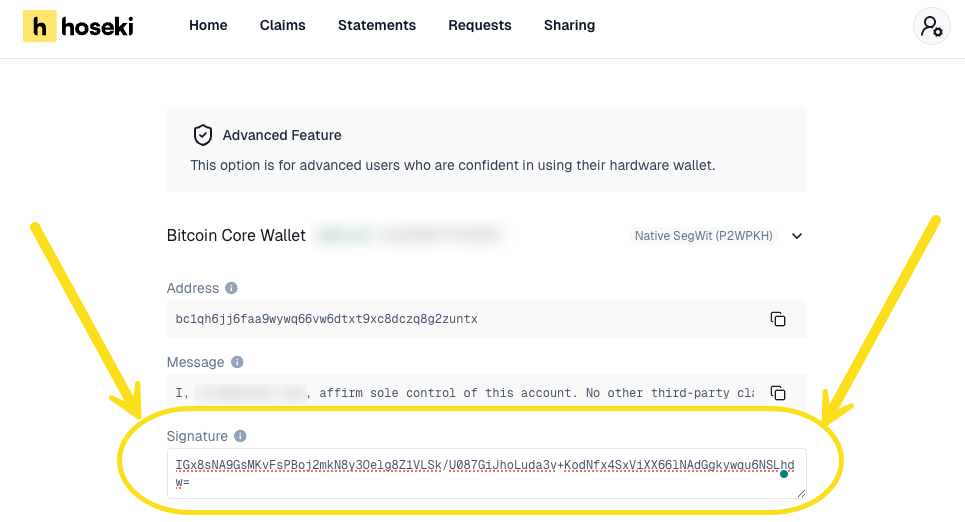Navigate to the Statements page
965x522 pixels.
(377, 25)
